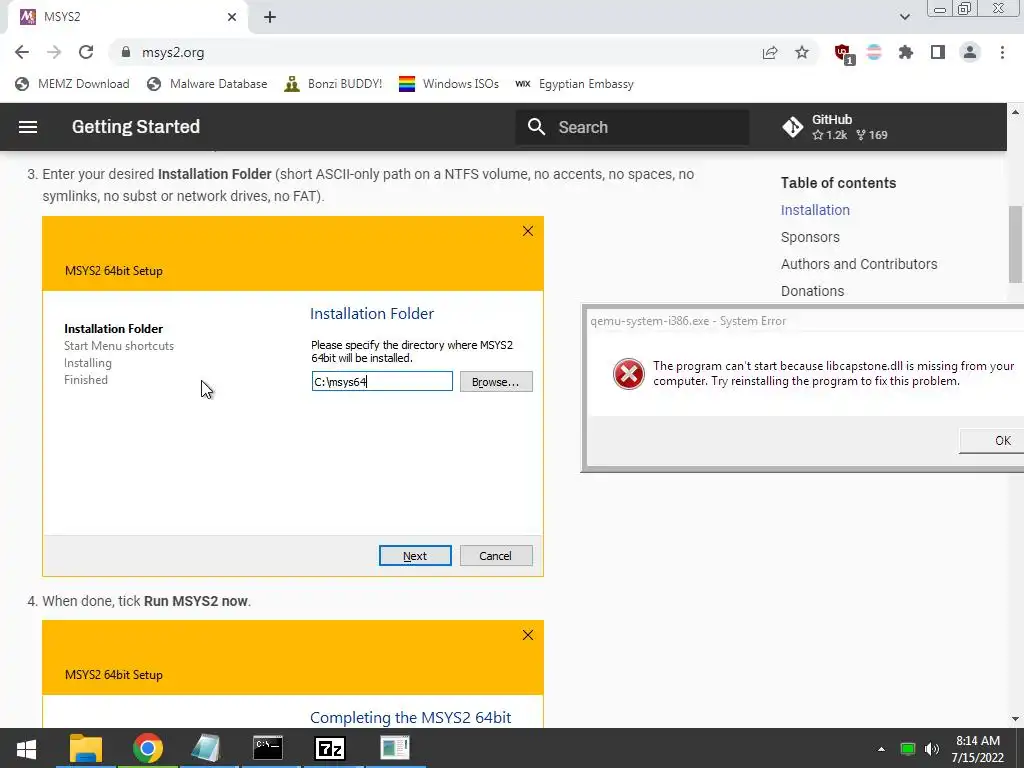Open MEMZ Download bookmark

[x=72, y=84]
